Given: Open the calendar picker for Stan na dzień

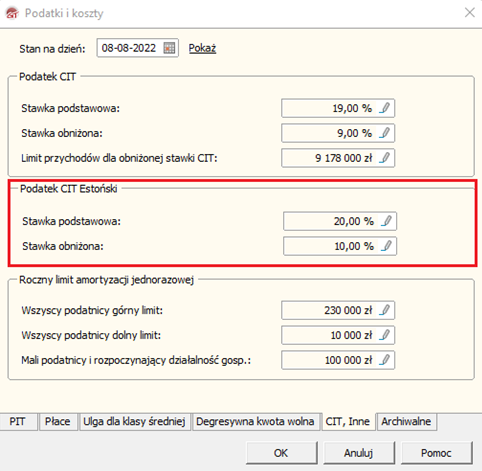Looking at the screenshot, I should pyautogui.click(x=169, y=48).
